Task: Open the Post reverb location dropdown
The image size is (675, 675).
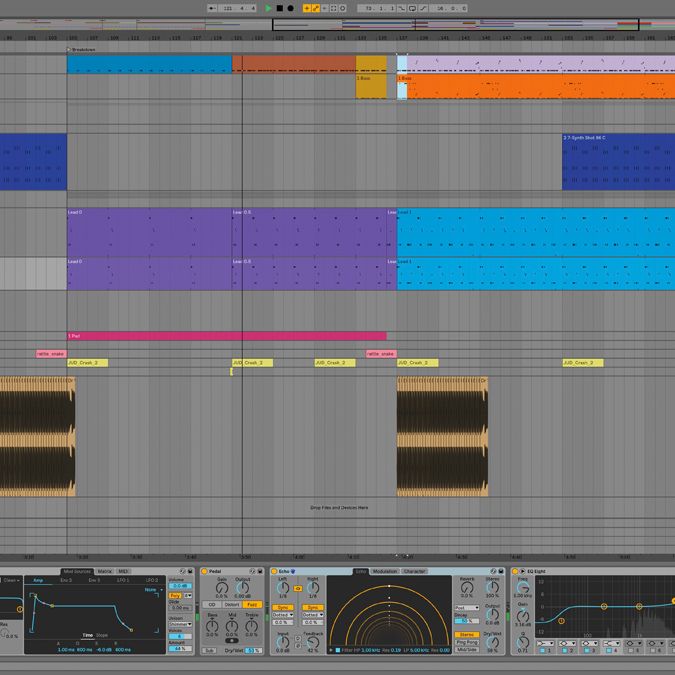Action: (467, 608)
